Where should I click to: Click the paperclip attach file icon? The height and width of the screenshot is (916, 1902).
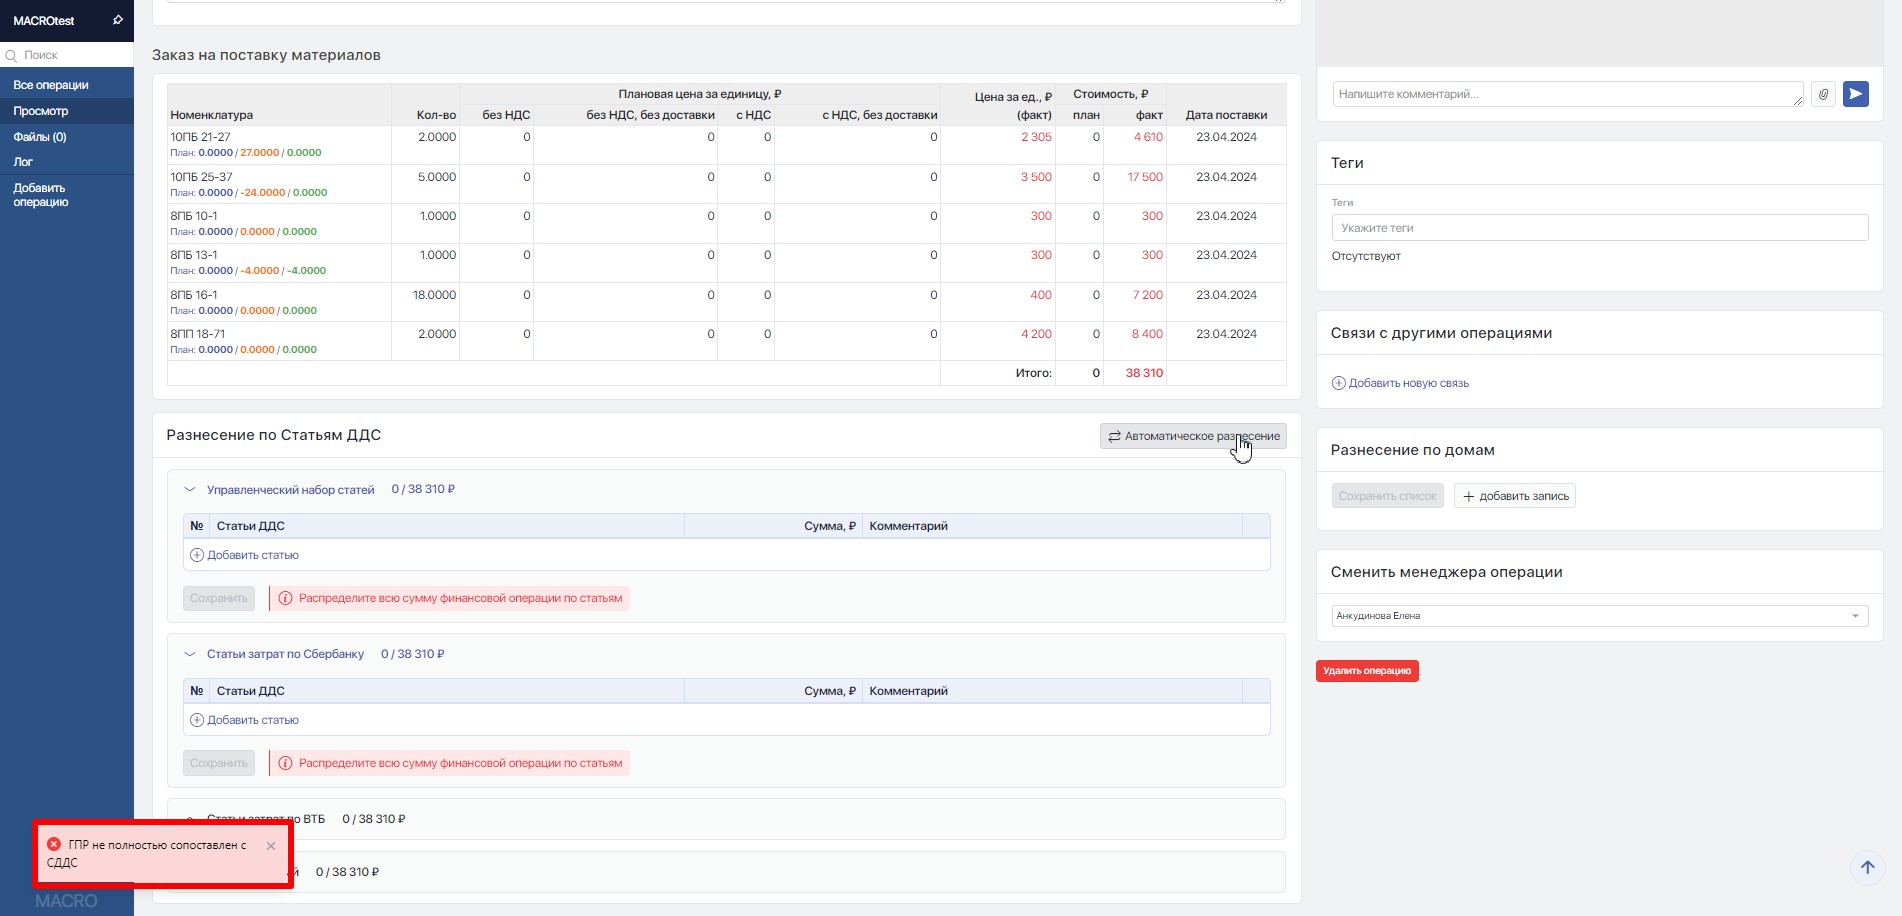click(x=1823, y=94)
